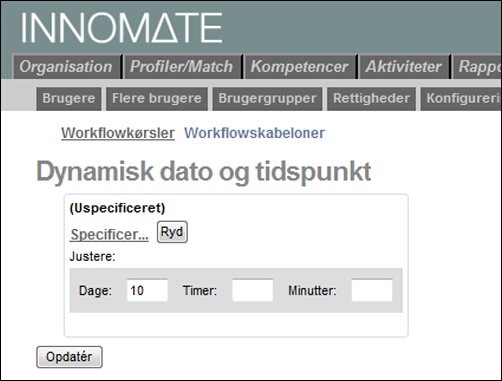Click the INNOMATE logo
Image resolution: width=502 pixels, height=381 pixels.
[122, 28]
